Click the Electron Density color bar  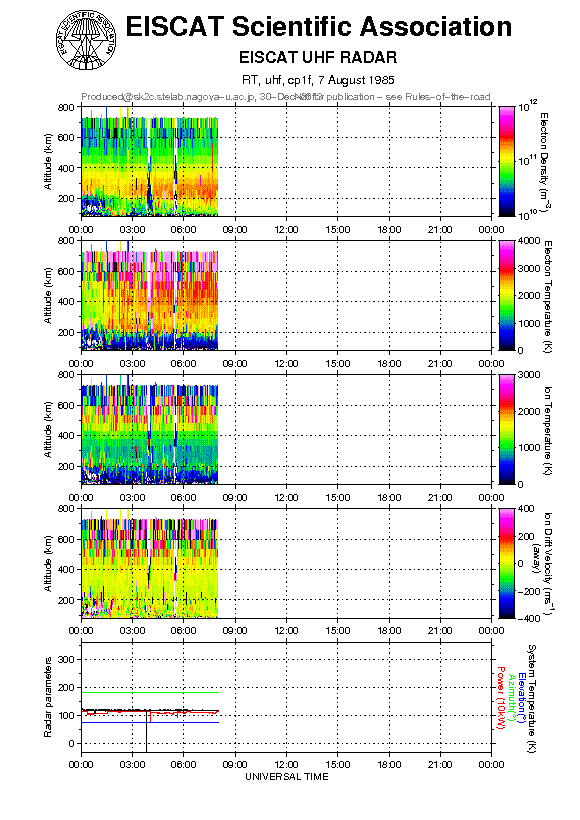[507, 161]
